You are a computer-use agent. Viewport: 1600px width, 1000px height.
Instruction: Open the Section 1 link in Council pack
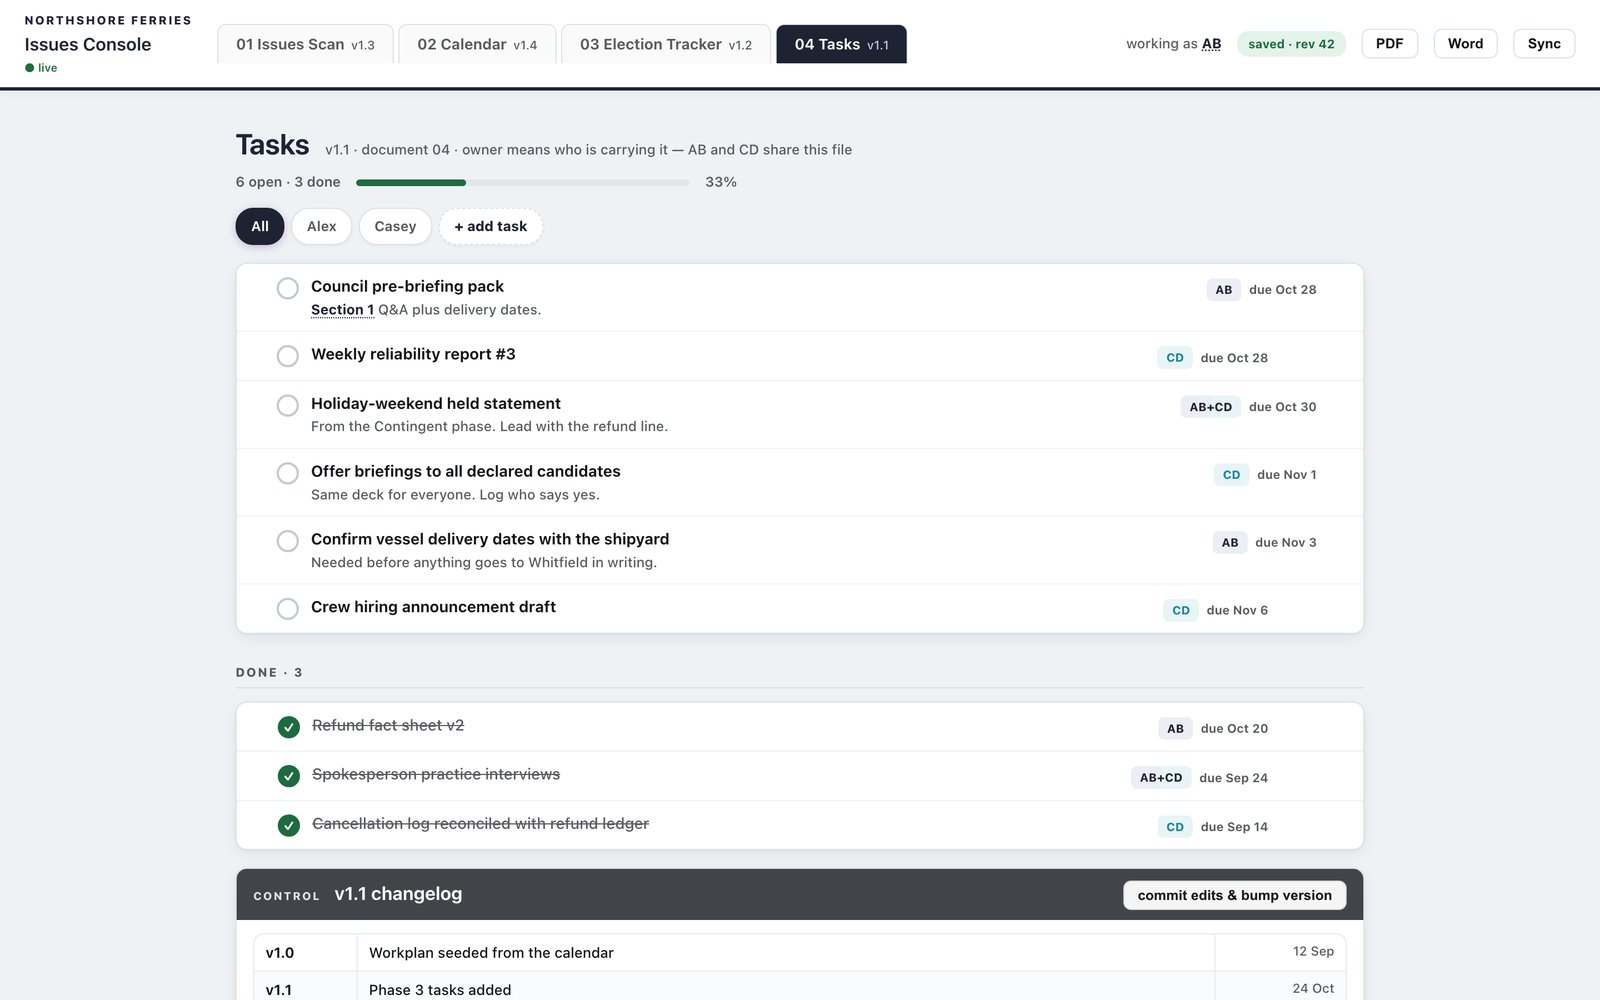[x=342, y=310]
